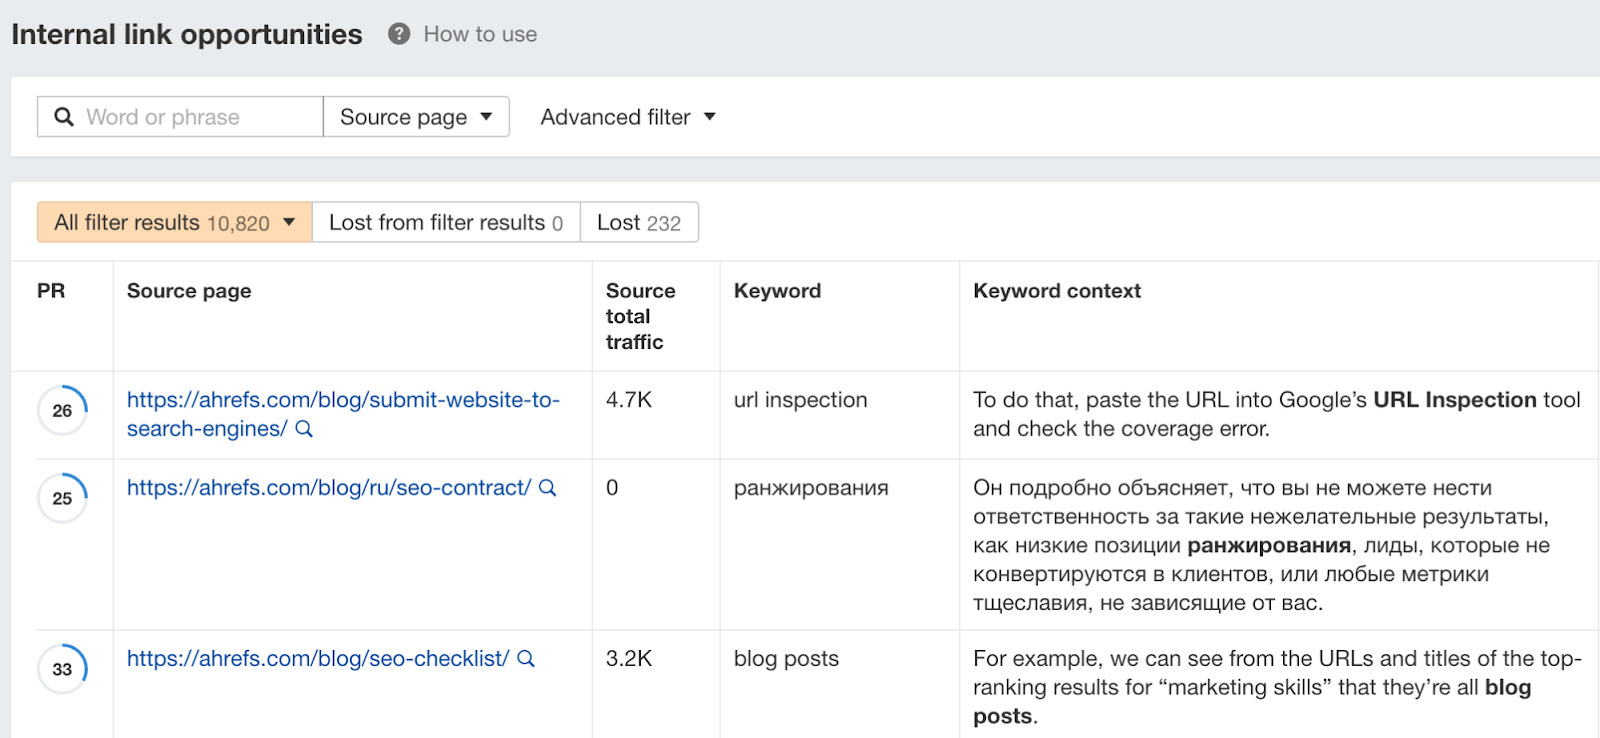Expand the Advanced filter menu
Image resolution: width=1600 pixels, height=738 pixels.
click(628, 117)
